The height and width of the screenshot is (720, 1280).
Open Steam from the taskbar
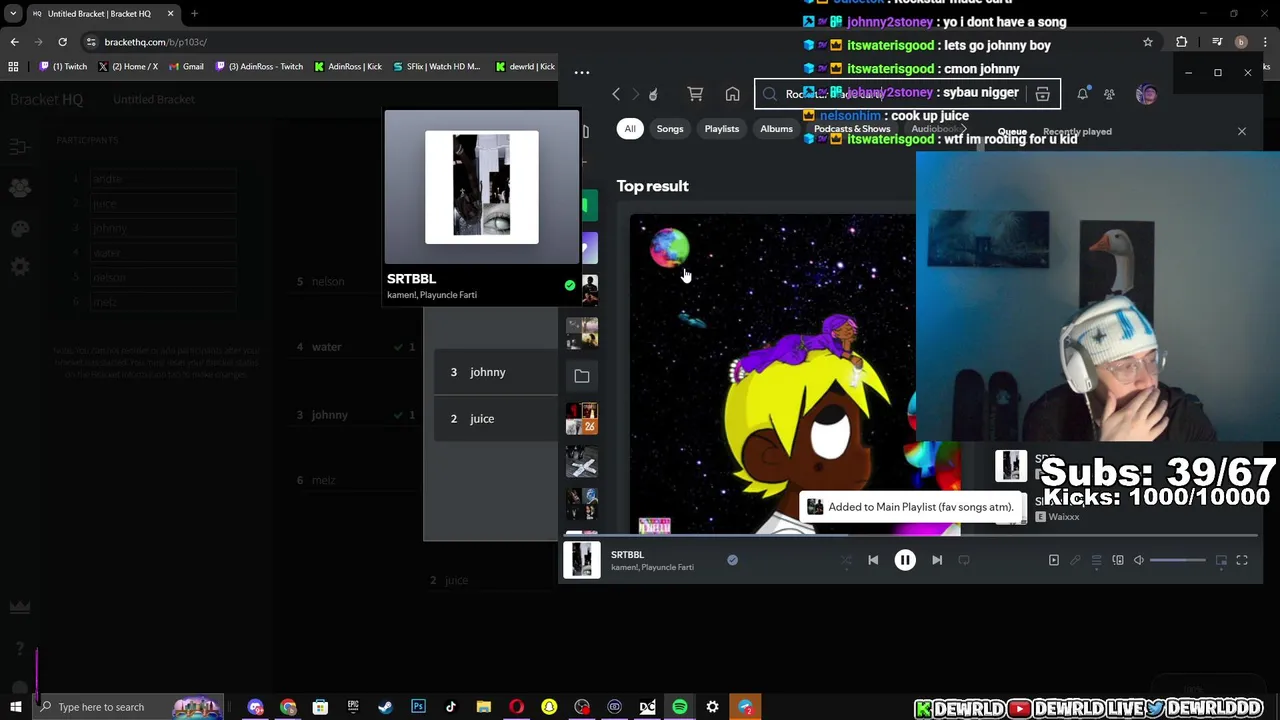[385, 707]
